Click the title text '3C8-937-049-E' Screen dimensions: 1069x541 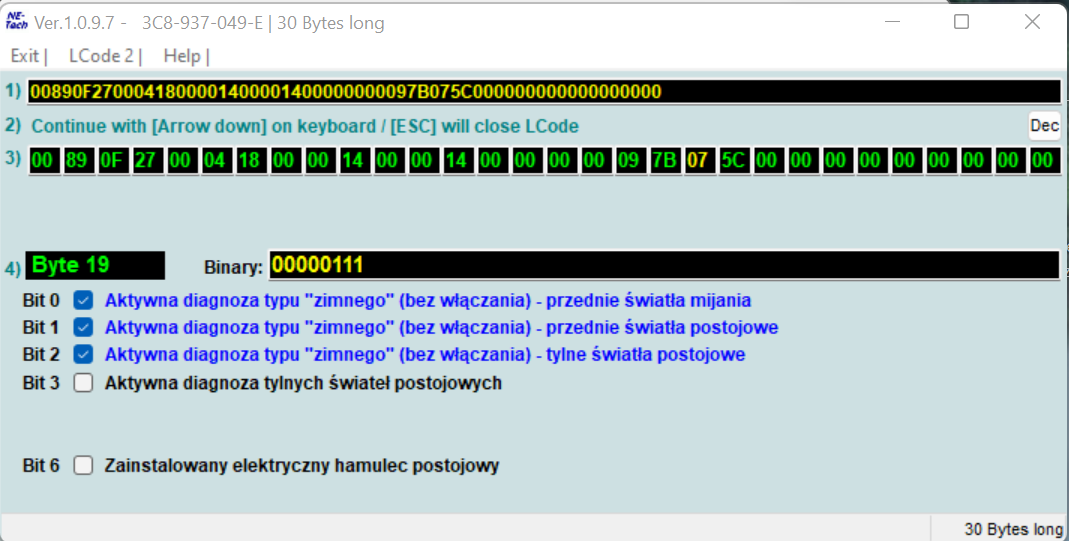click(x=202, y=23)
